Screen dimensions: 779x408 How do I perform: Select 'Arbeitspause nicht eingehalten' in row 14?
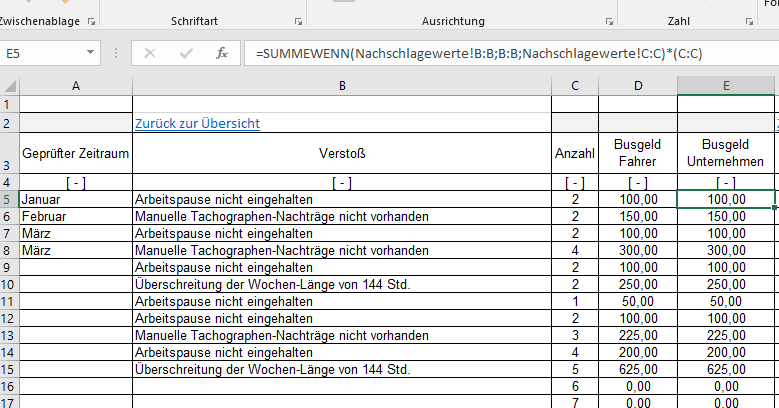pos(342,352)
